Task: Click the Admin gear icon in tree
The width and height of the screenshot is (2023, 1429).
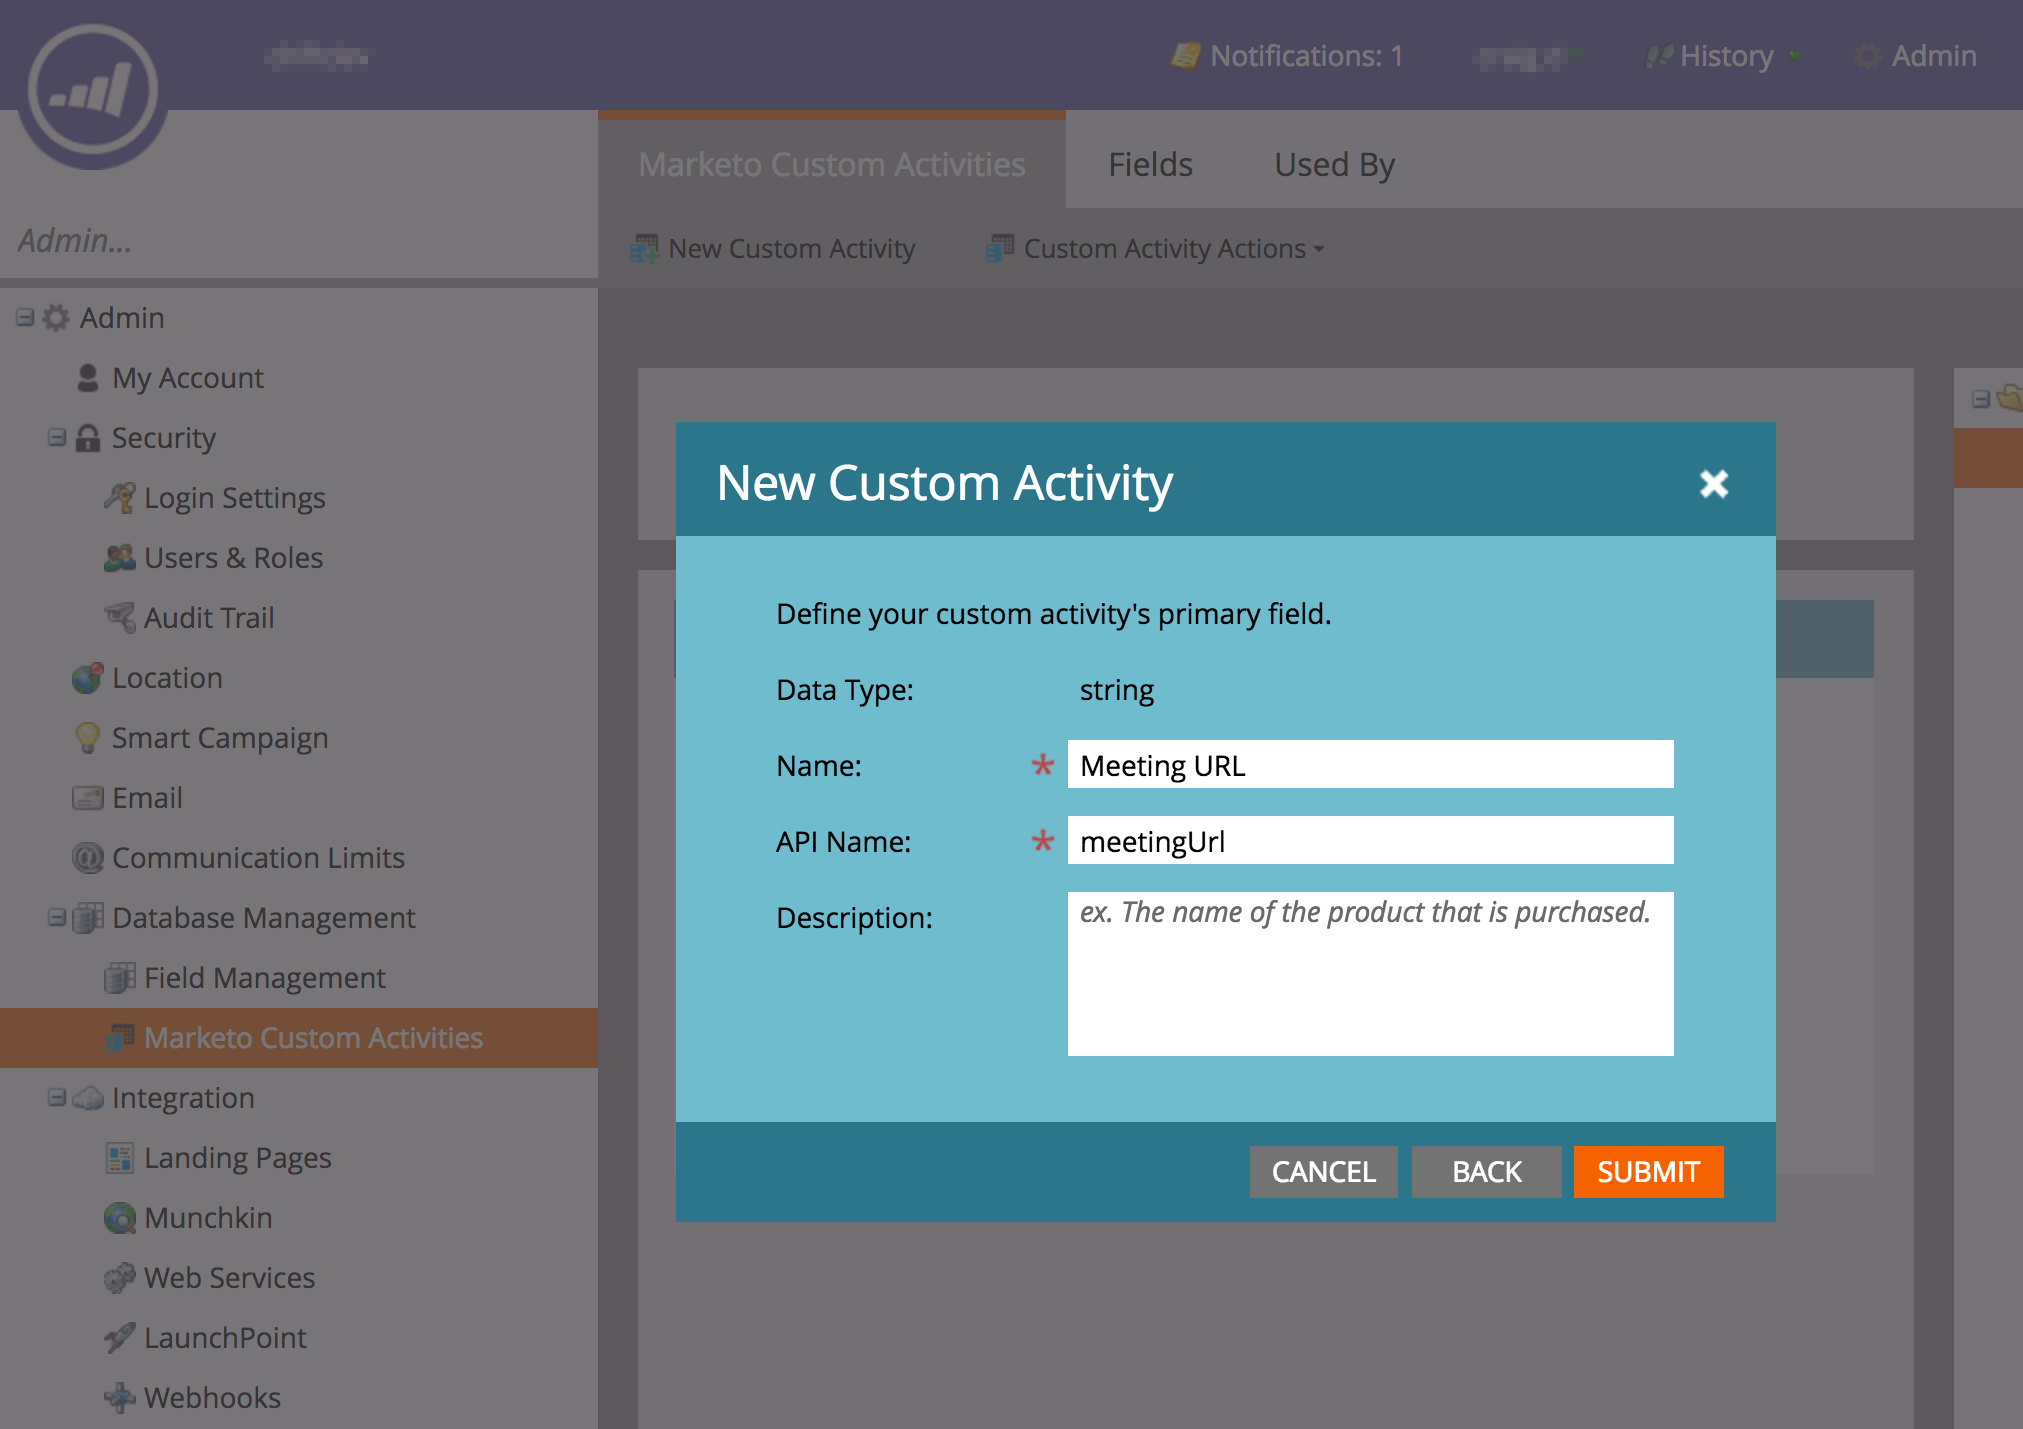Action: 56,318
